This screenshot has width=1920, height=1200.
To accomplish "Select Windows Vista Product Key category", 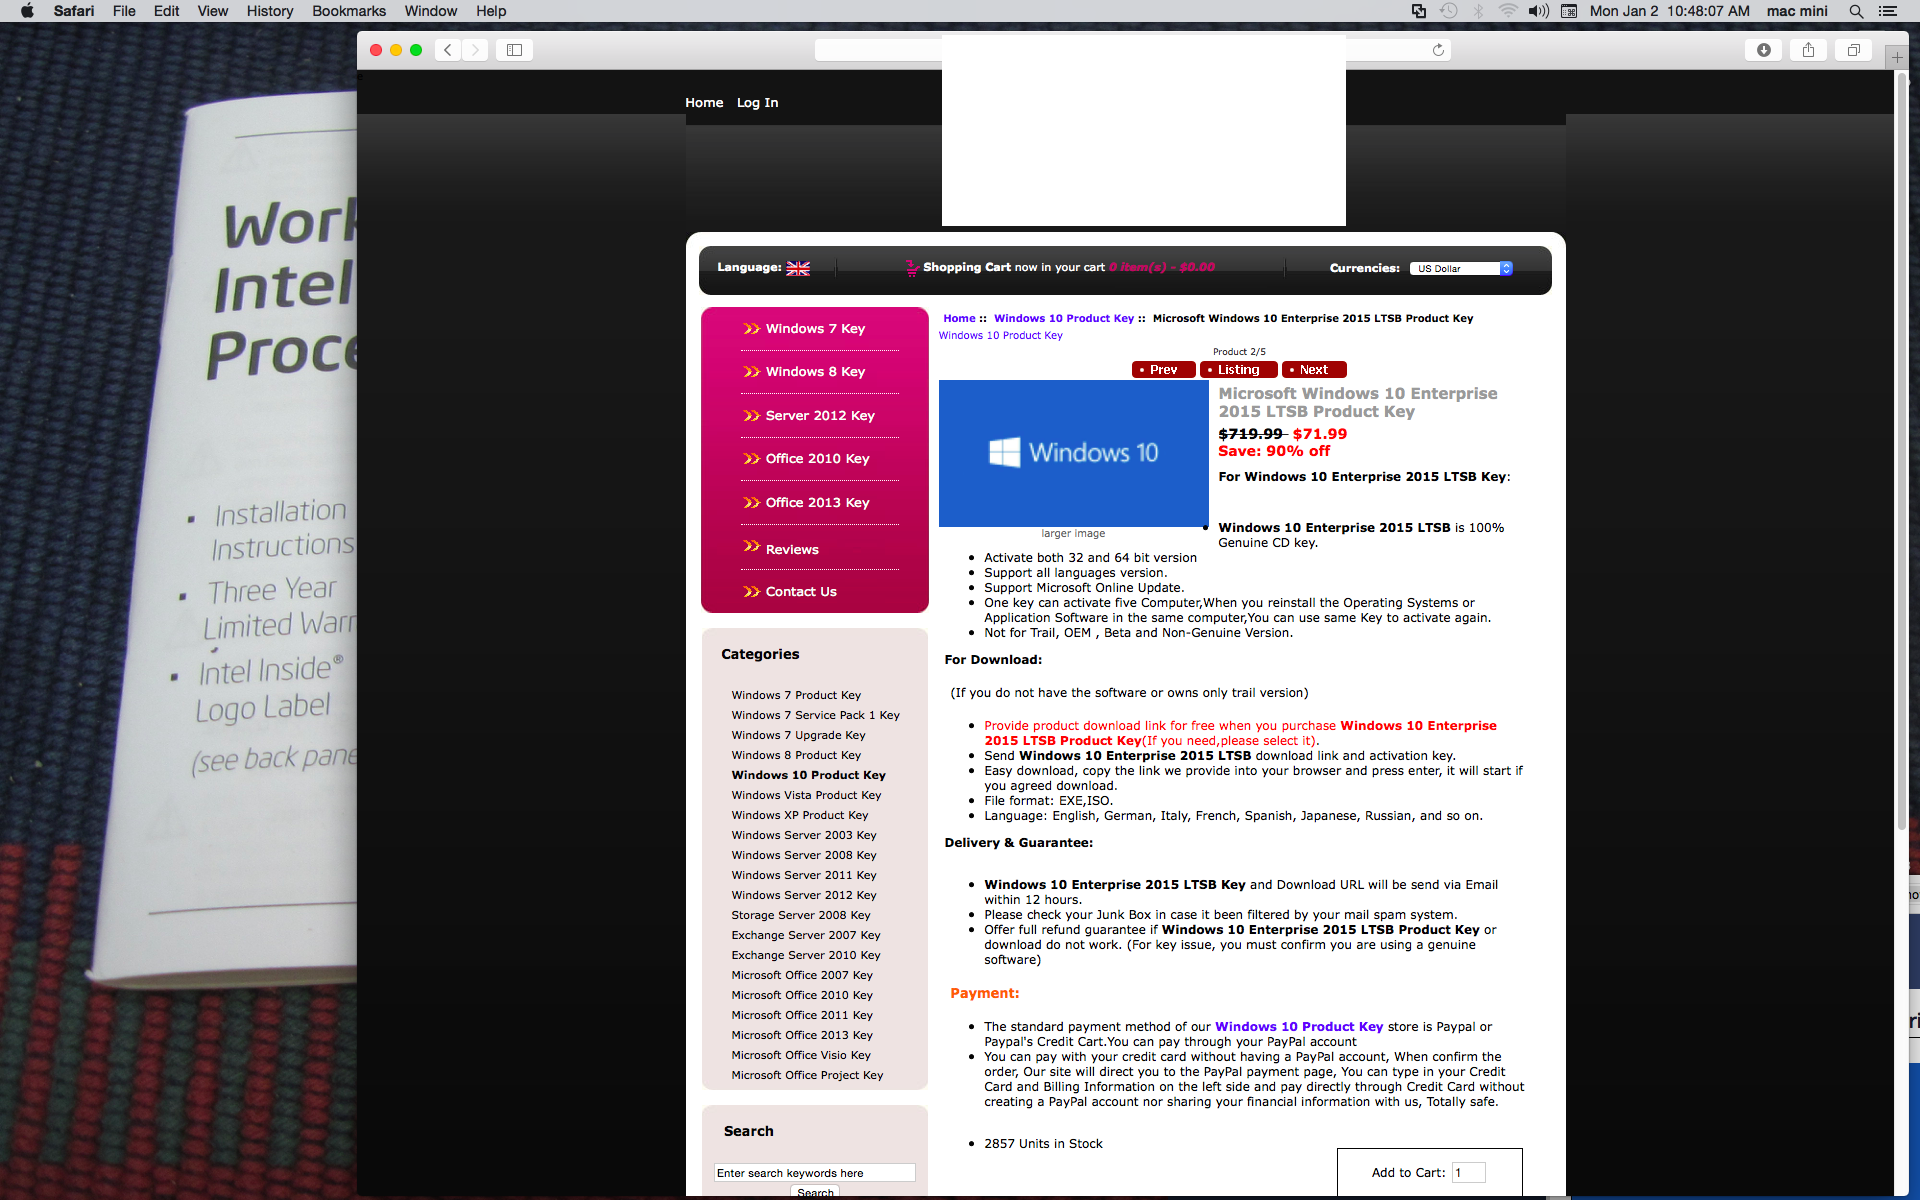I will (x=806, y=795).
